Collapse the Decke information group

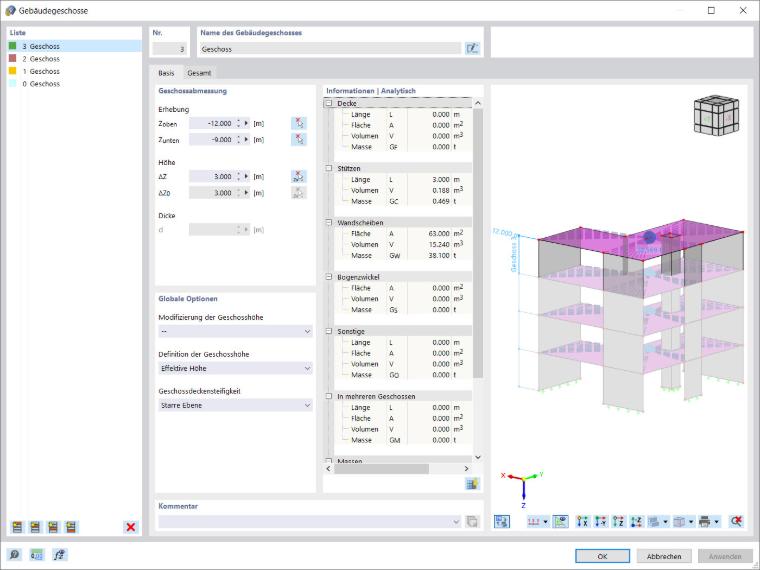point(329,103)
